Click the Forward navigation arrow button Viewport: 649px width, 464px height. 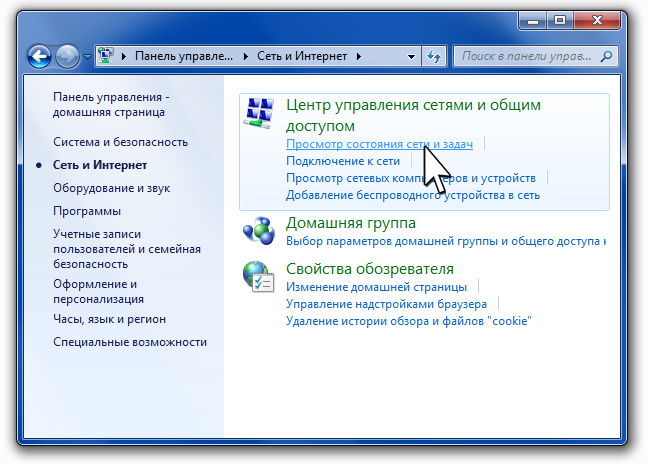click(x=68, y=56)
